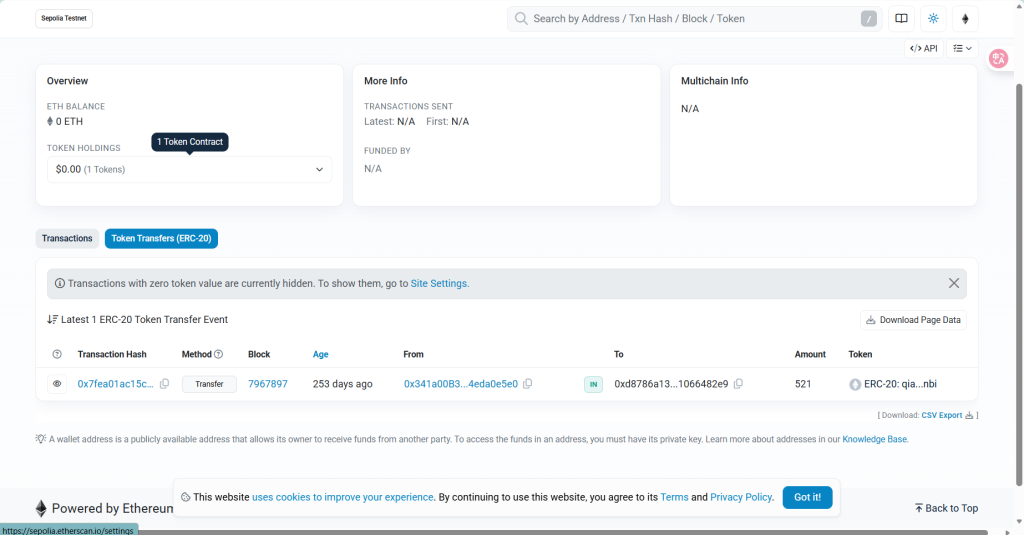Copy the transaction hash 0x7fea01ac15c

(165, 384)
